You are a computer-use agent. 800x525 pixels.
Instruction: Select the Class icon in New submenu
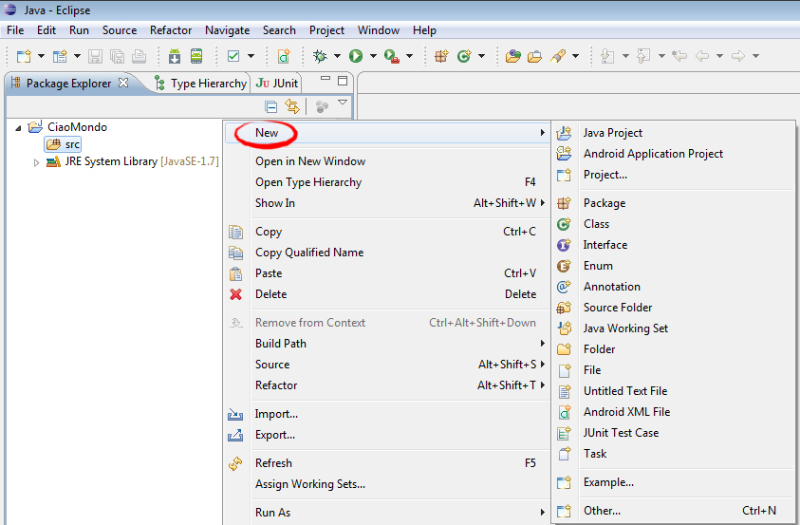pyautogui.click(x=564, y=224)
